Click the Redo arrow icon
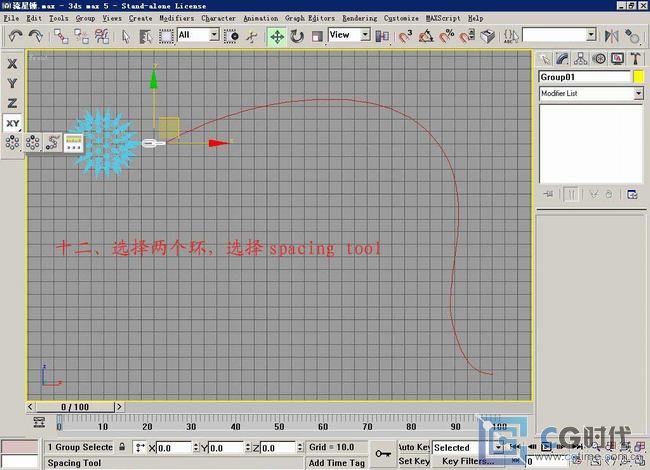 tap(36, 36)
